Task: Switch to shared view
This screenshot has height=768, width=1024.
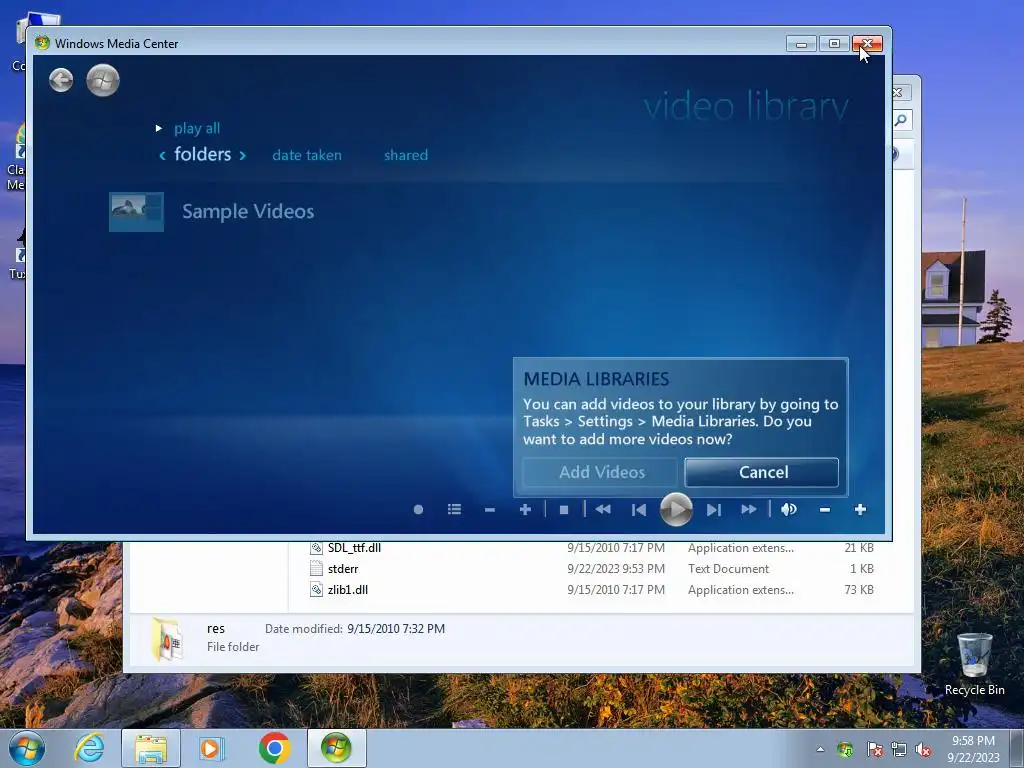Action: tap(406, 155)
